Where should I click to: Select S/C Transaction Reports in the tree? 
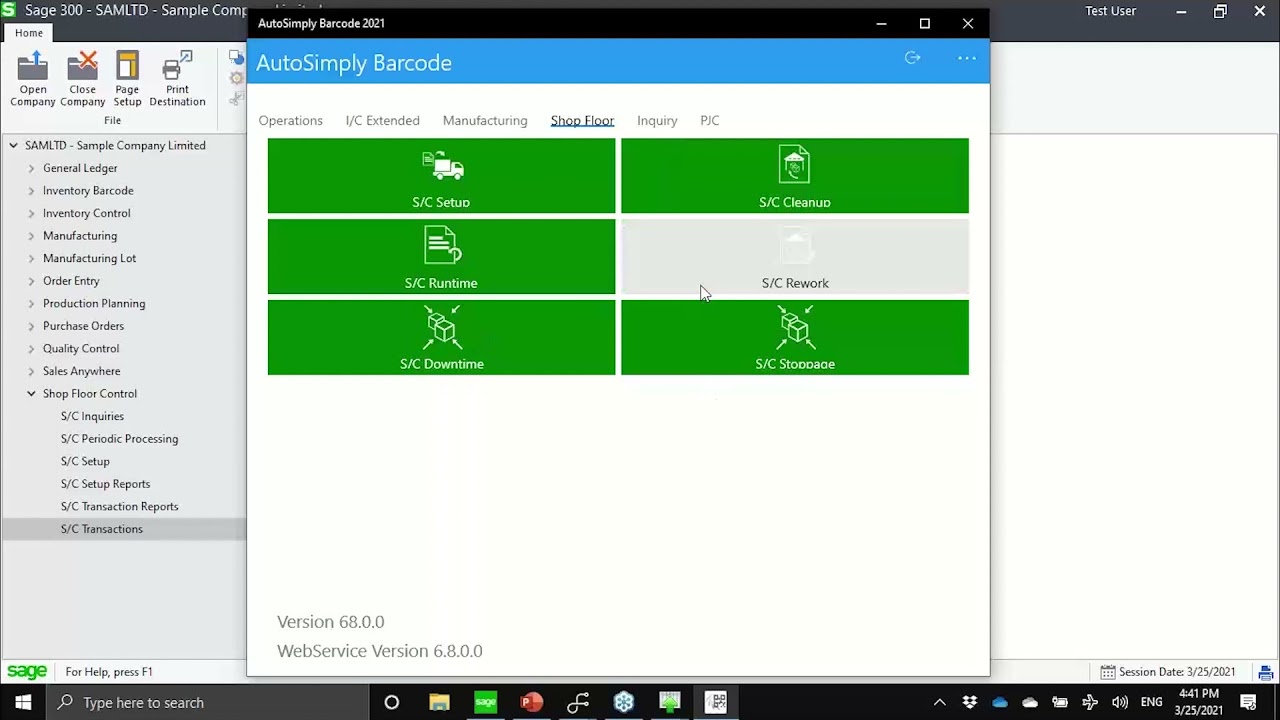point(119,506)
